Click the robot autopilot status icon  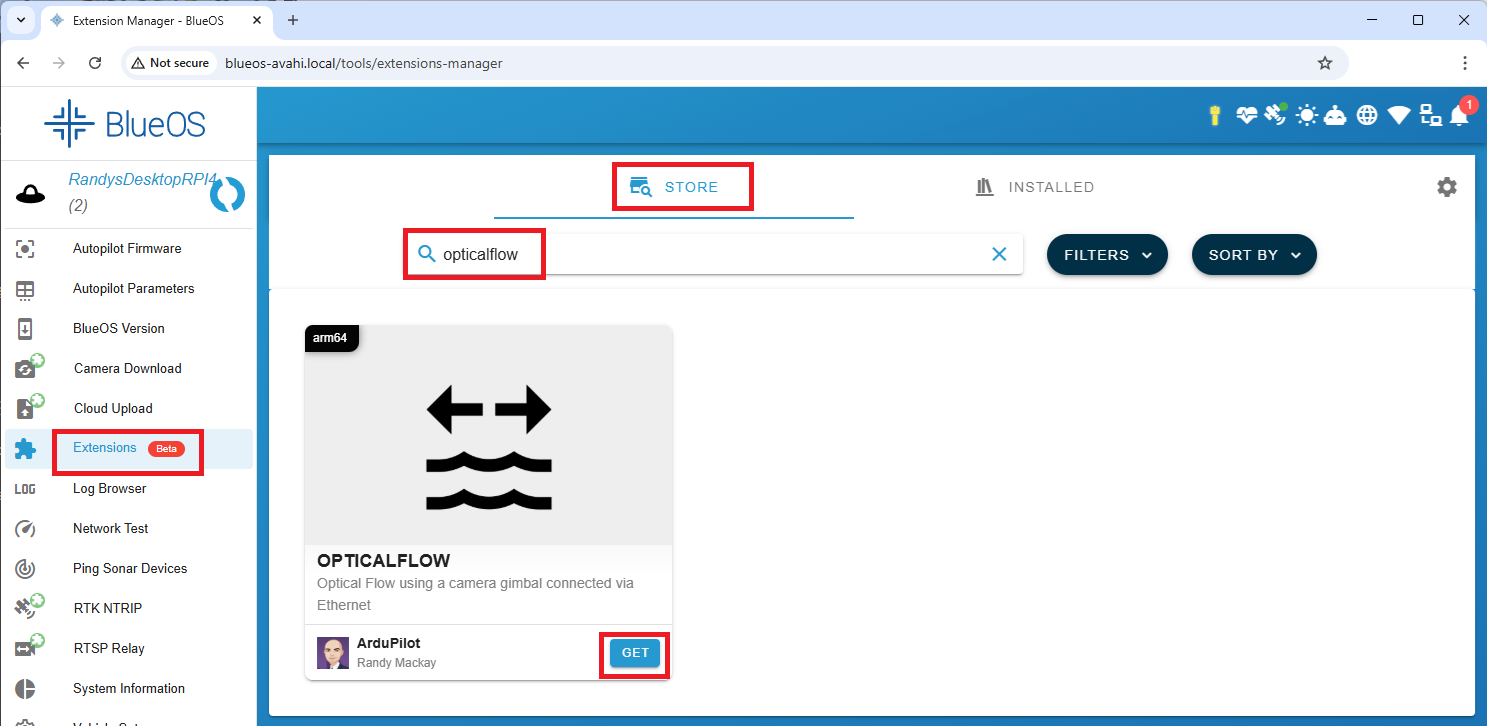click(x=1335, y=115)
